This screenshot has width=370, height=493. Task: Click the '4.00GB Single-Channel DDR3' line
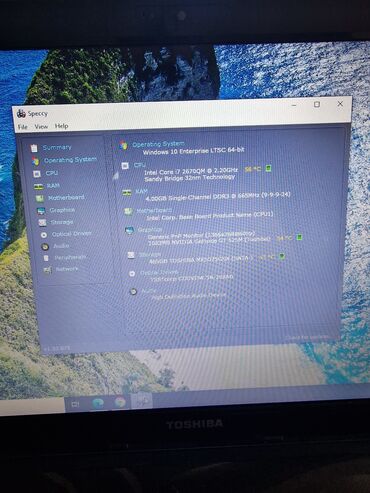[x=218, y=196]
